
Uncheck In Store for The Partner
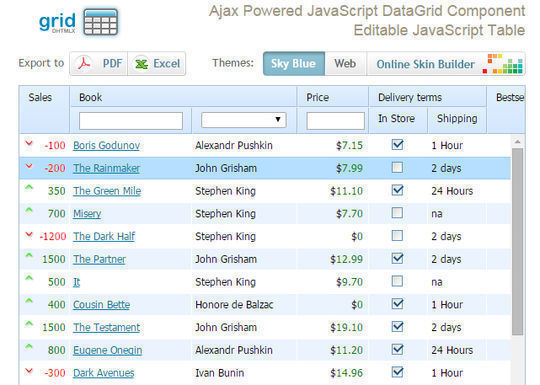397,258
